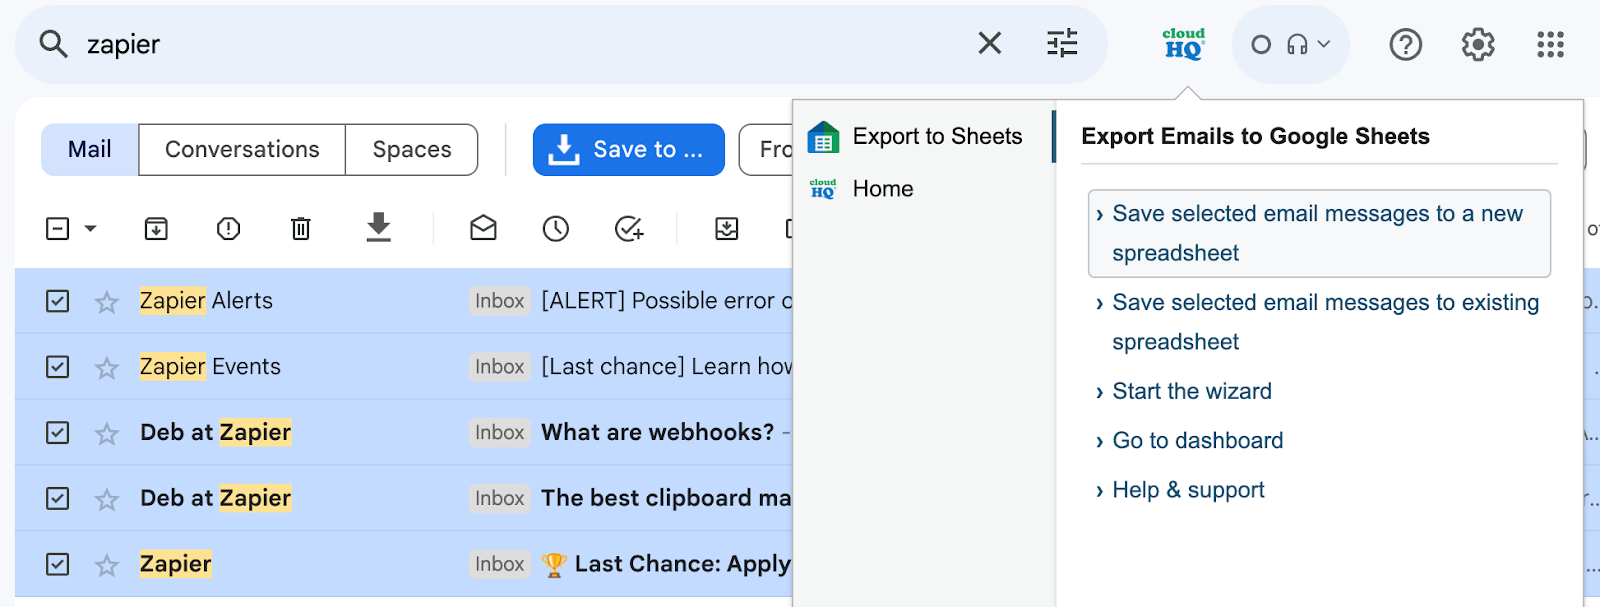The image size is (1600, 607).
Task: Save selected messages to a new spreadsheet
Action: (1318, 233)
